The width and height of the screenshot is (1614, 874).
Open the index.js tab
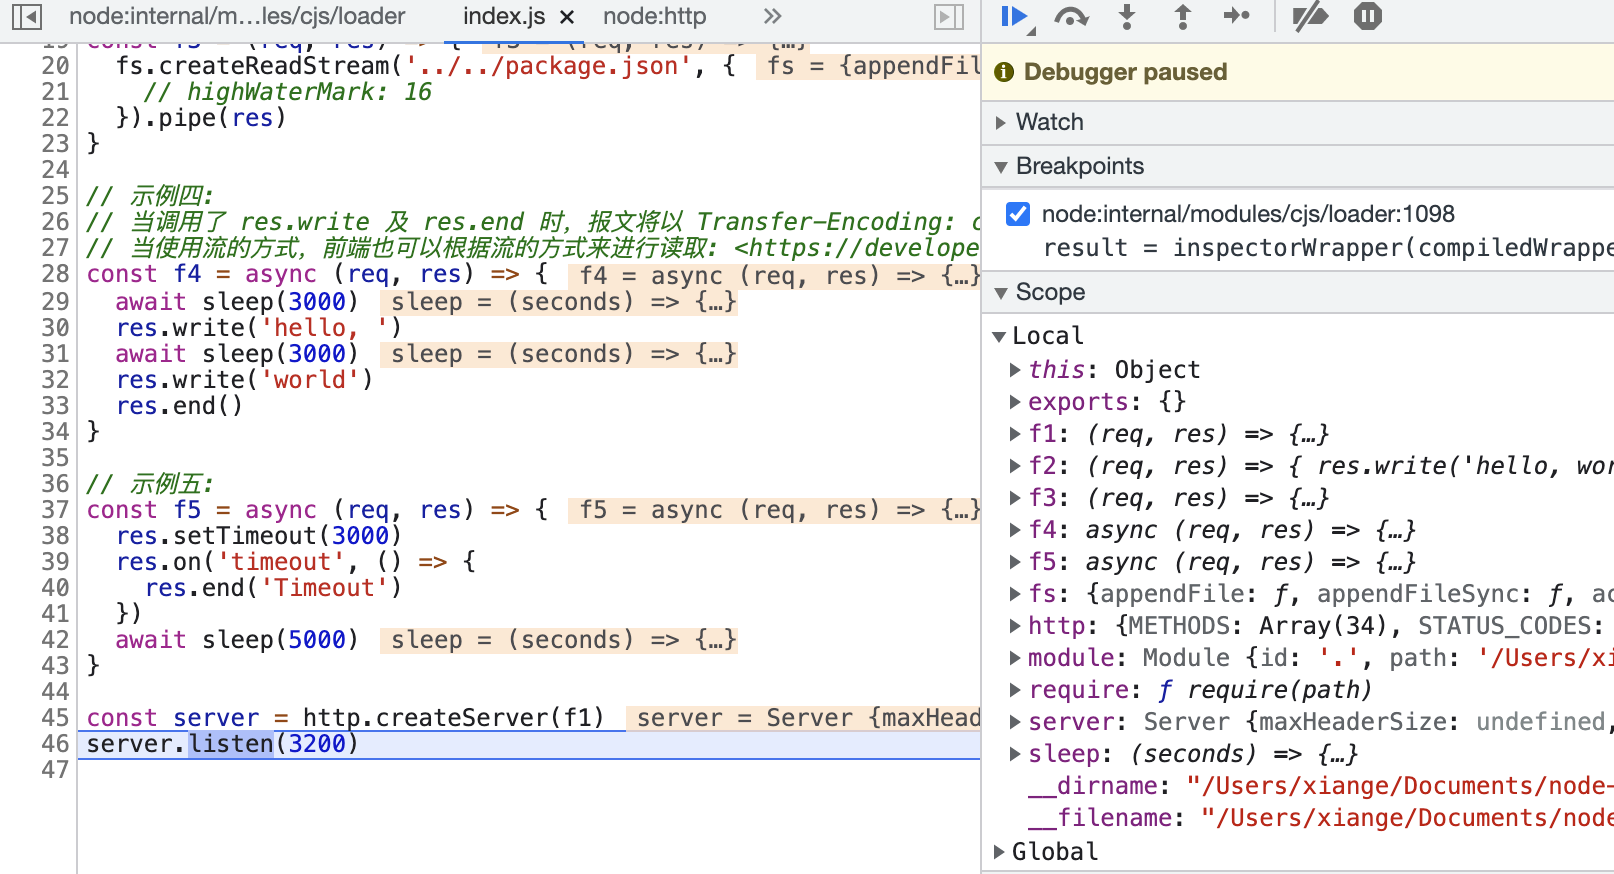point(504,16)
